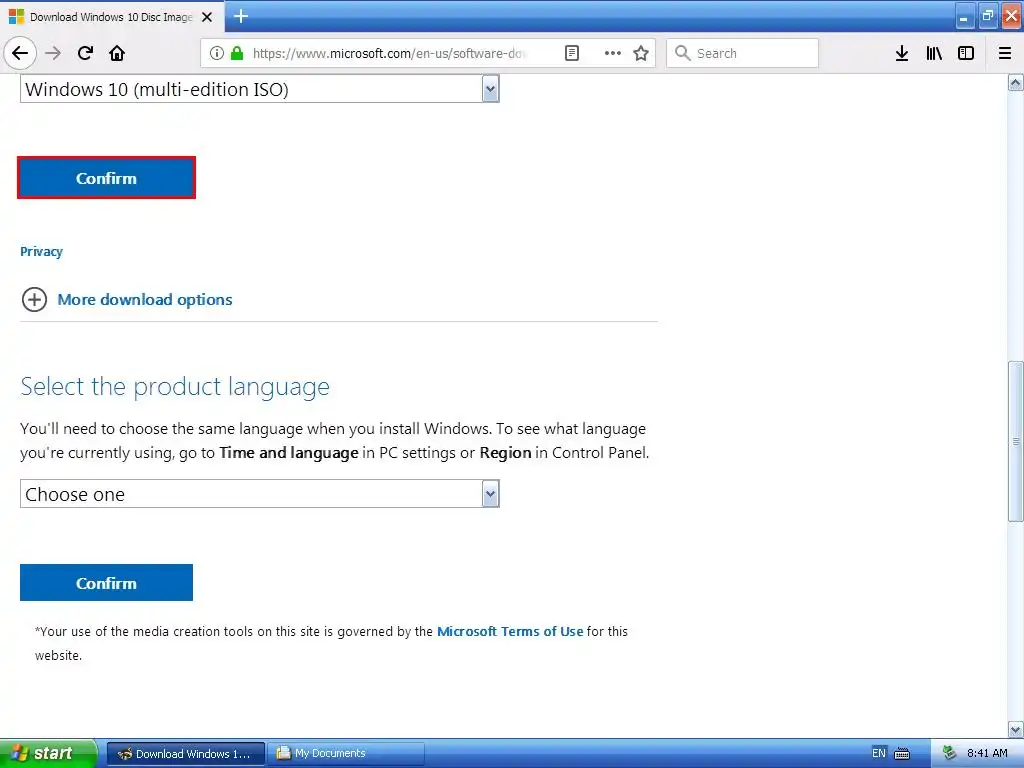Click the scrollbar down arrow
This screenshot has height=768, width=1024.
pos(1015,729)
